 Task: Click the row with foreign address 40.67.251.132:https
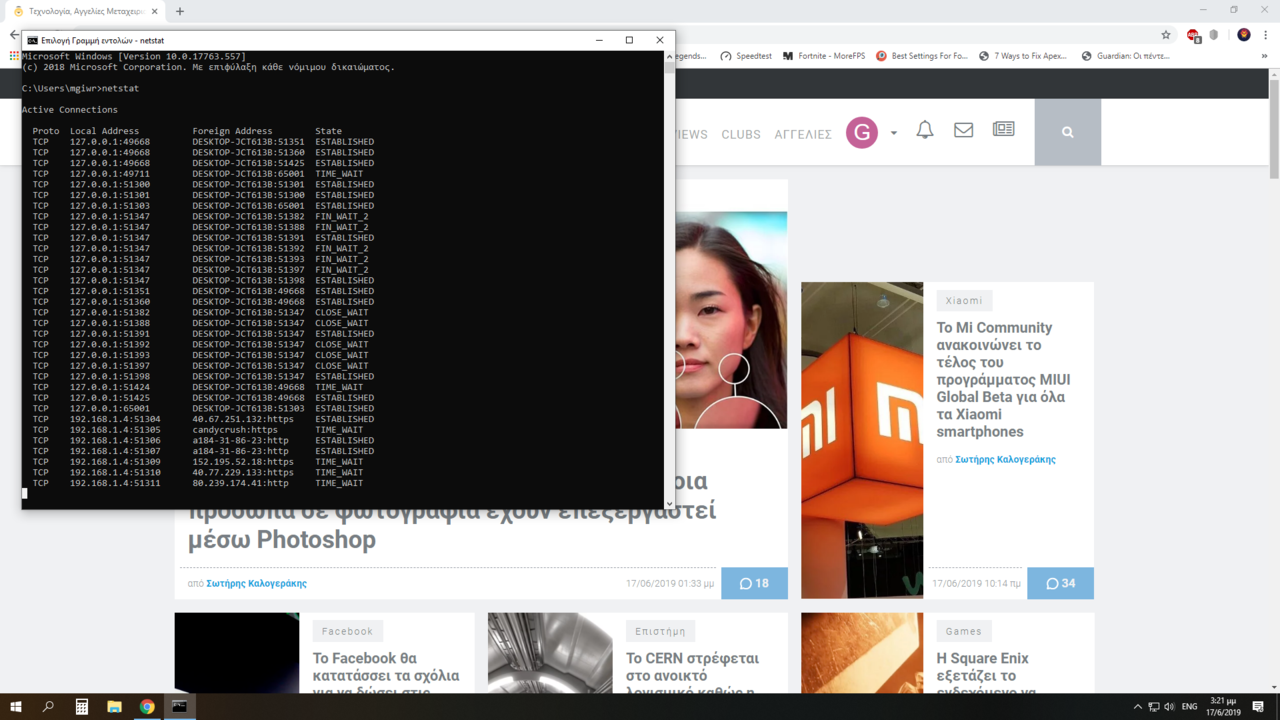204,419
